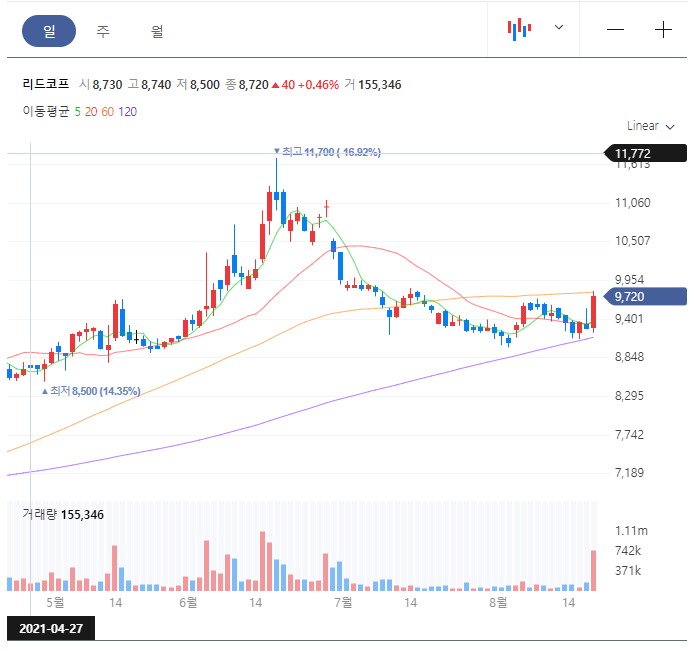Select the 일 (daily) chart tab
Screen dimensions: 694x651
point(49,31)
